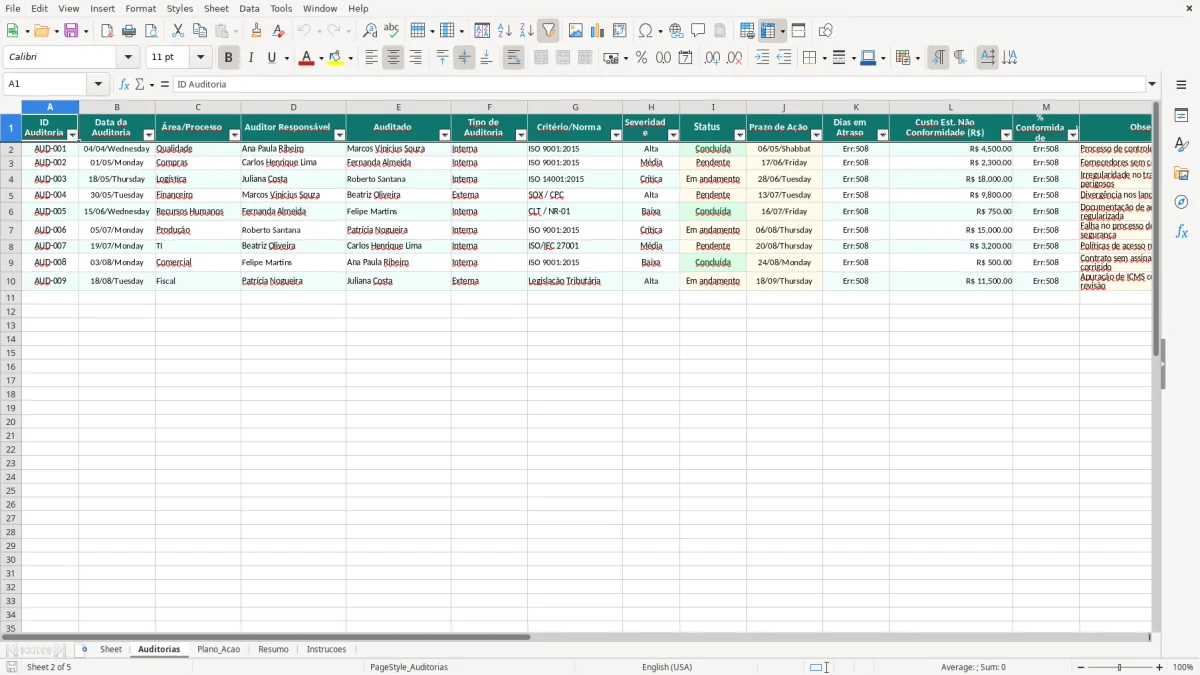Cut the selection with the scissors icon
Screen dimensions: 1200x675
pos(178,31)
